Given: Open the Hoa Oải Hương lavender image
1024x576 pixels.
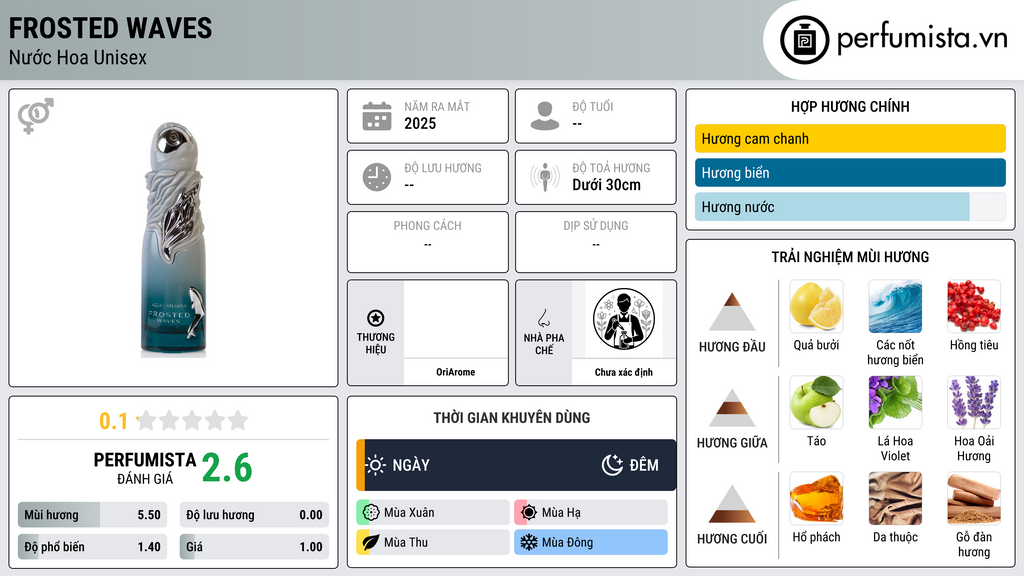Looking at the screenshot, I should point(974,402).
